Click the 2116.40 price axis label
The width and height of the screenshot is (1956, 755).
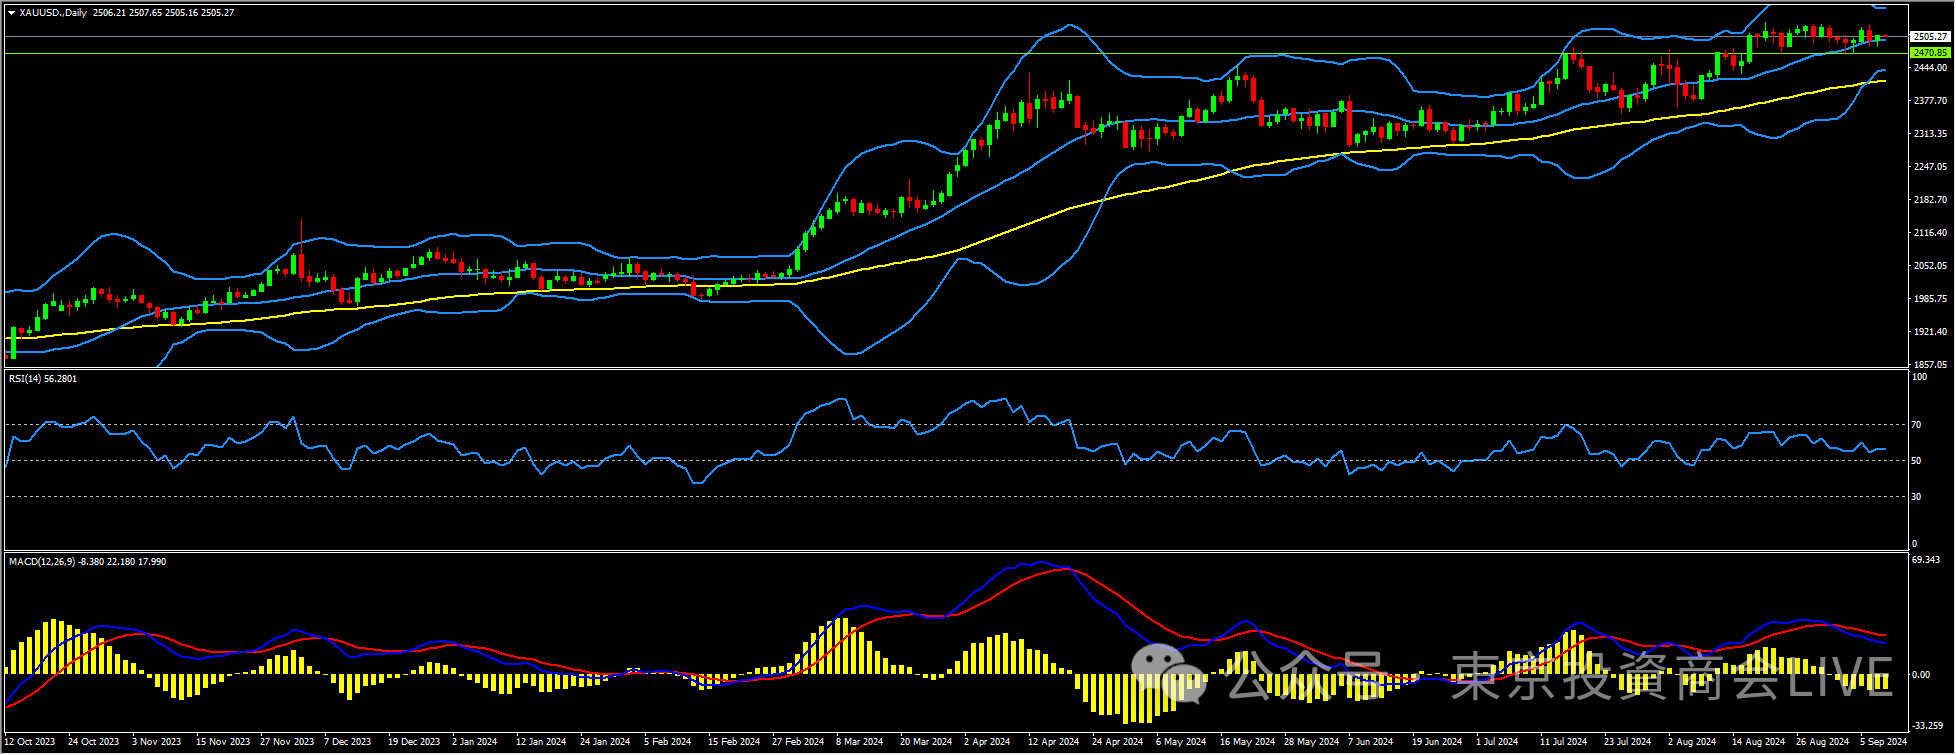coord(1929,233)
